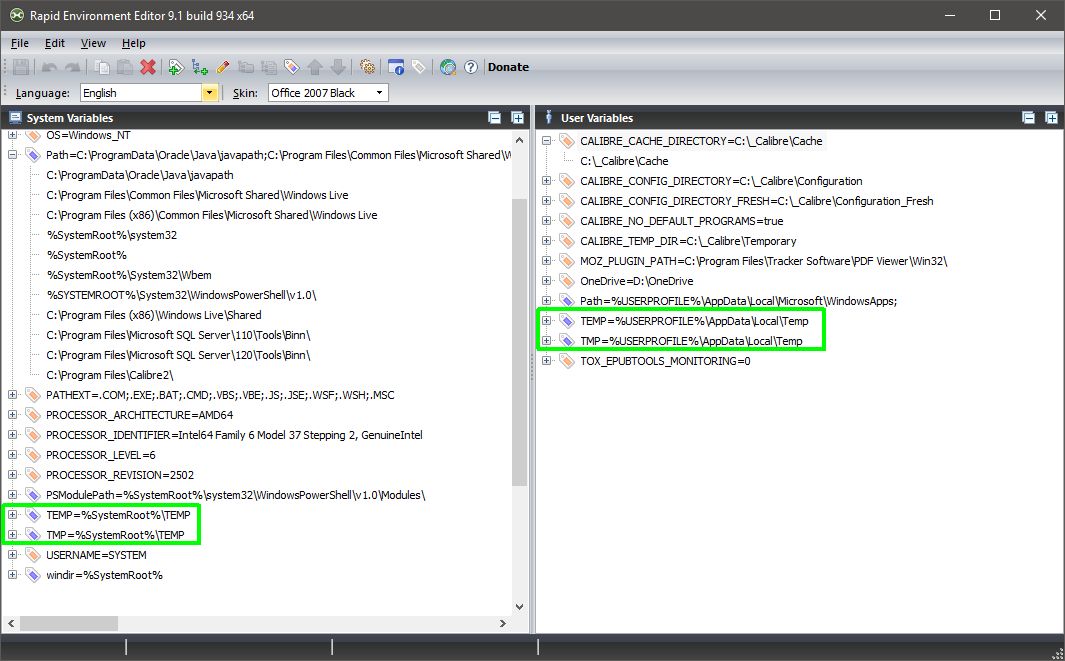Select the USERNAME=SYSTEM variable
This screenshot has height=661, width=1065.
pyautogui.click(x=96, y=555)
